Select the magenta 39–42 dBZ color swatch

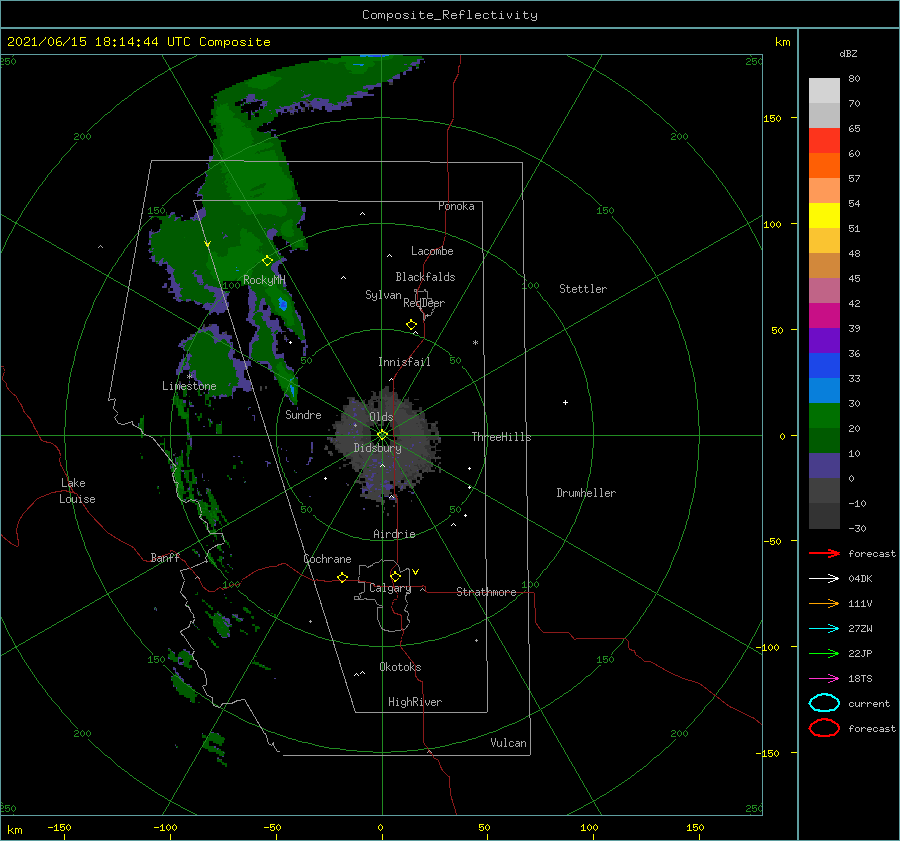[x=824, y=316]
